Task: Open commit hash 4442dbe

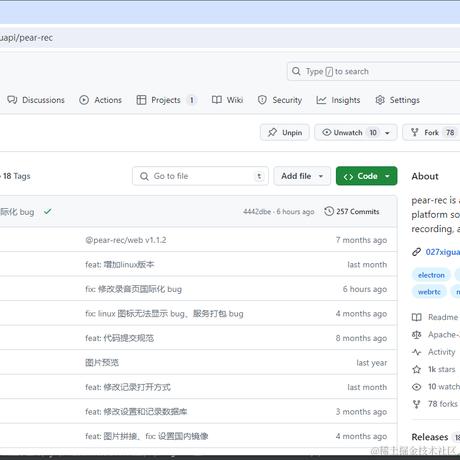Action: [x=257, y=212]
